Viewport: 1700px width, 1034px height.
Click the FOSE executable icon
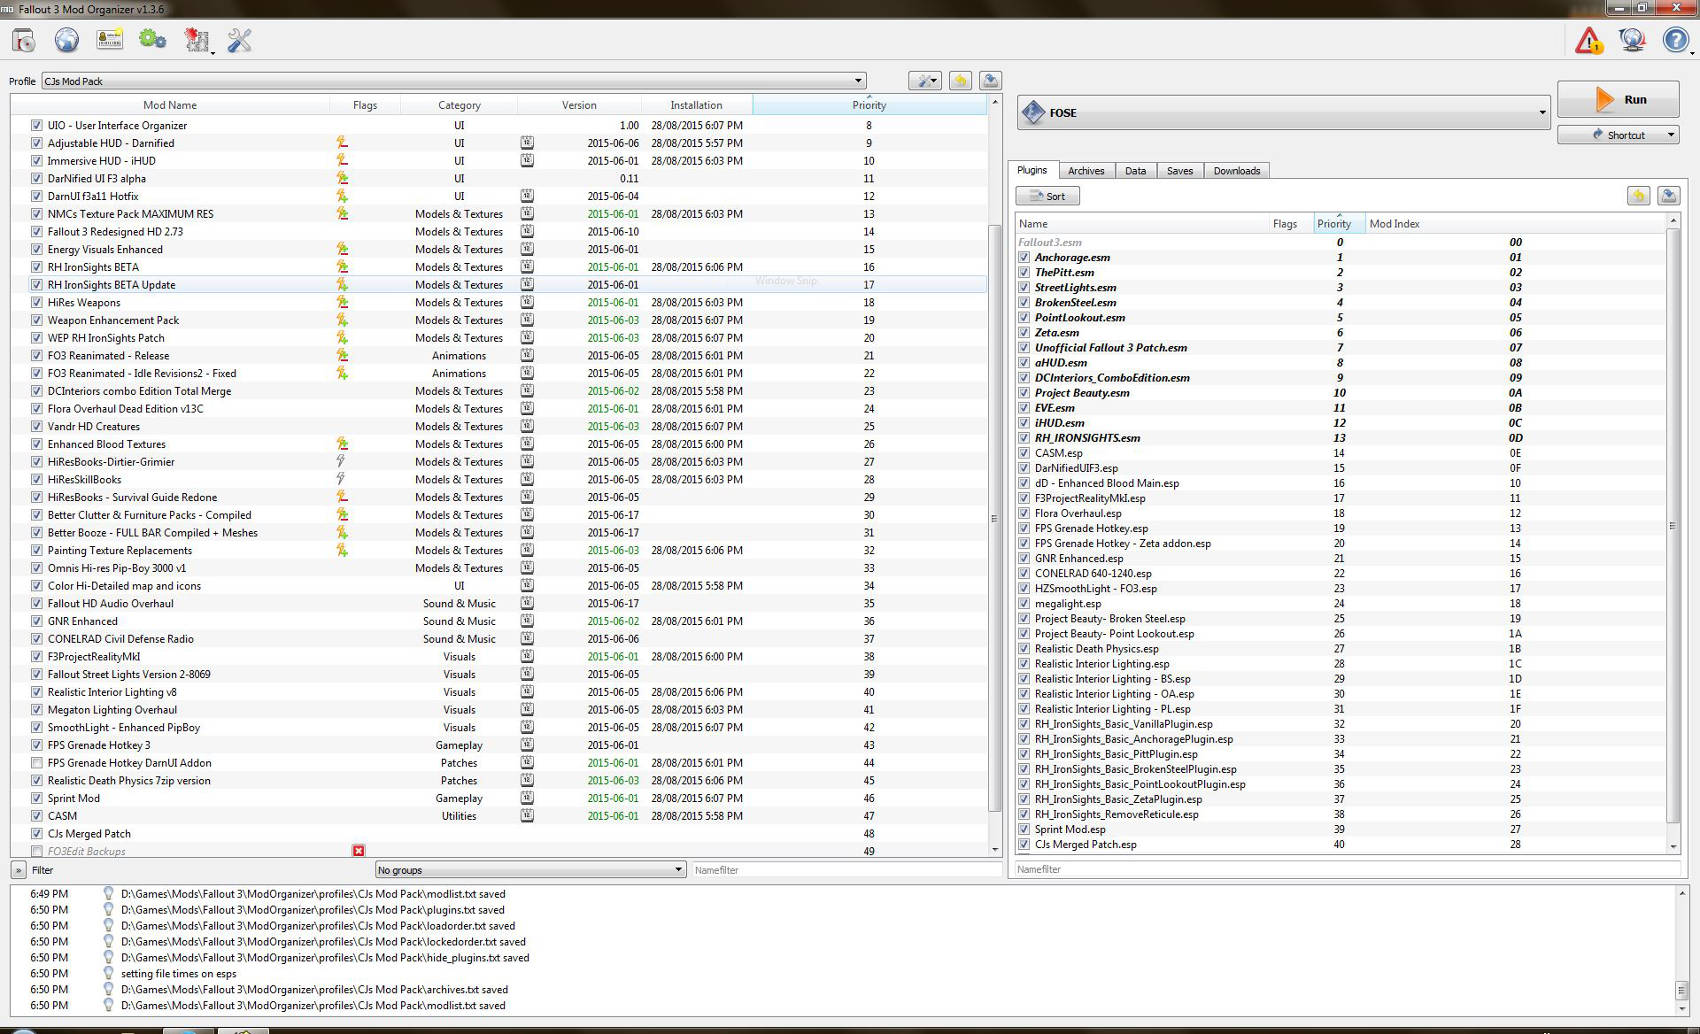[x=1033, y=112]
